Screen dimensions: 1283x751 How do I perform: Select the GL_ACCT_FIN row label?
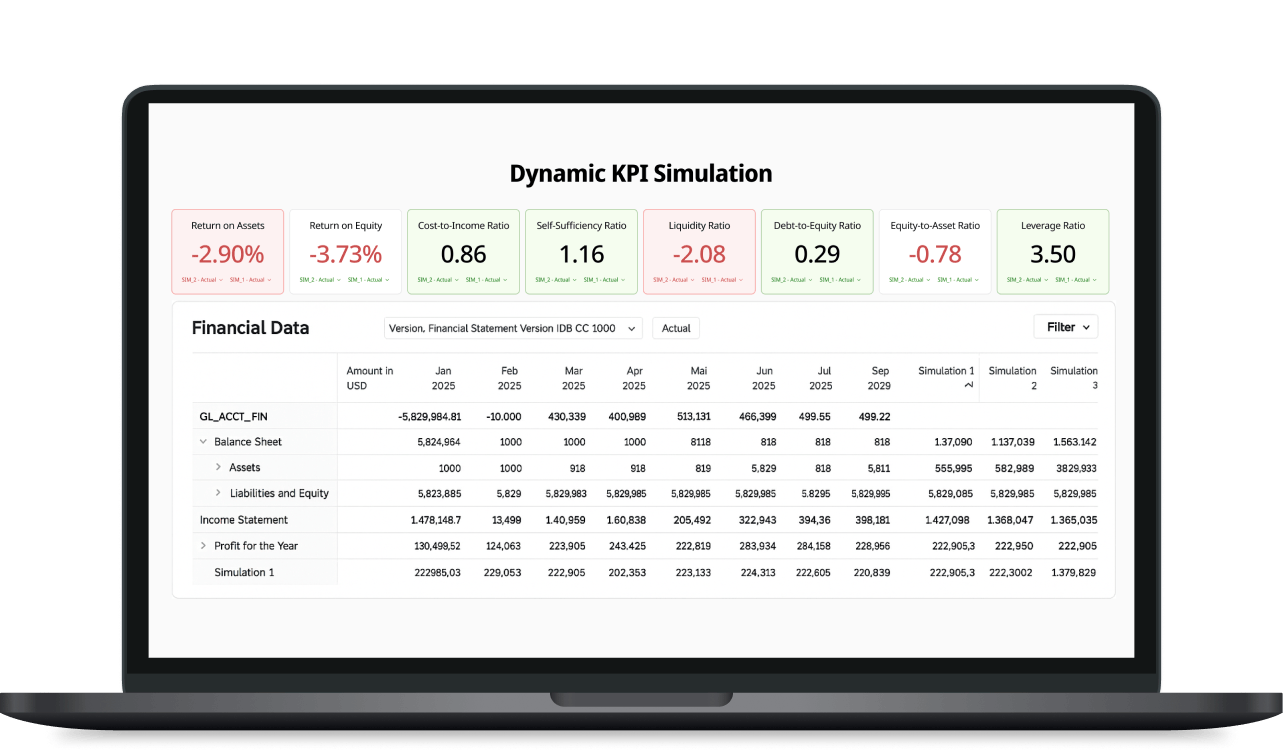coord(233,416)
